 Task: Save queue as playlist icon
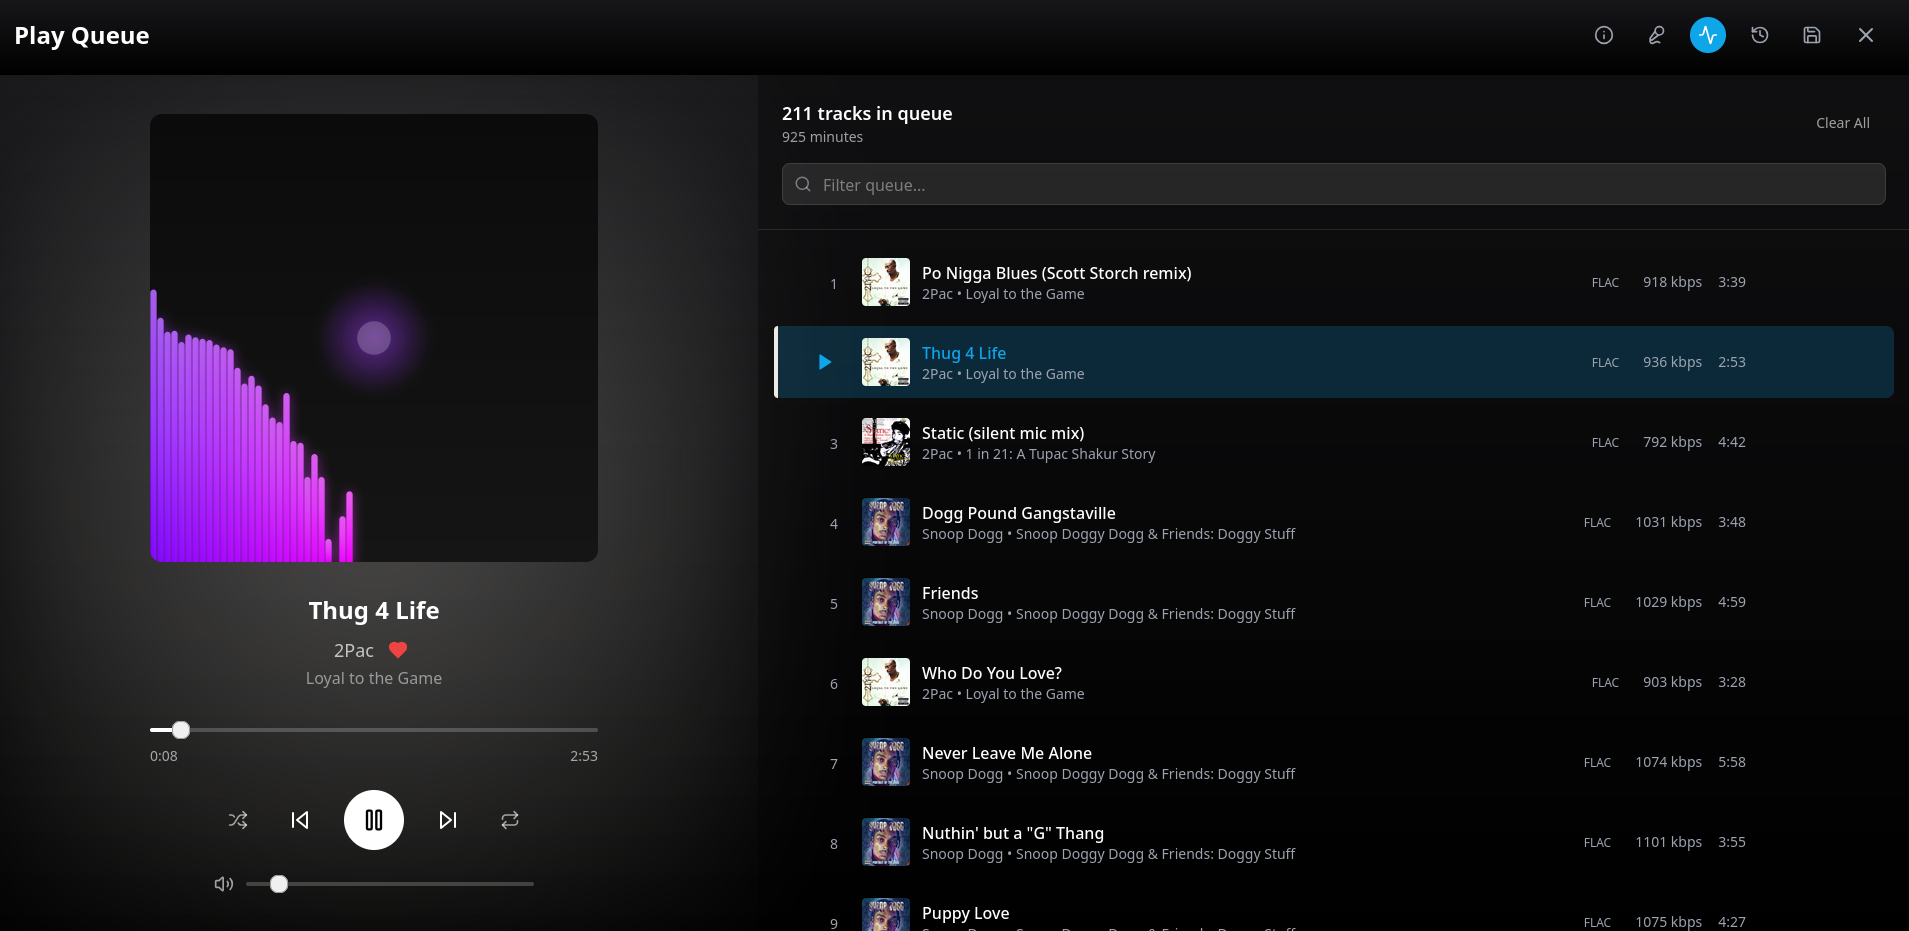tap(1812, 35)
